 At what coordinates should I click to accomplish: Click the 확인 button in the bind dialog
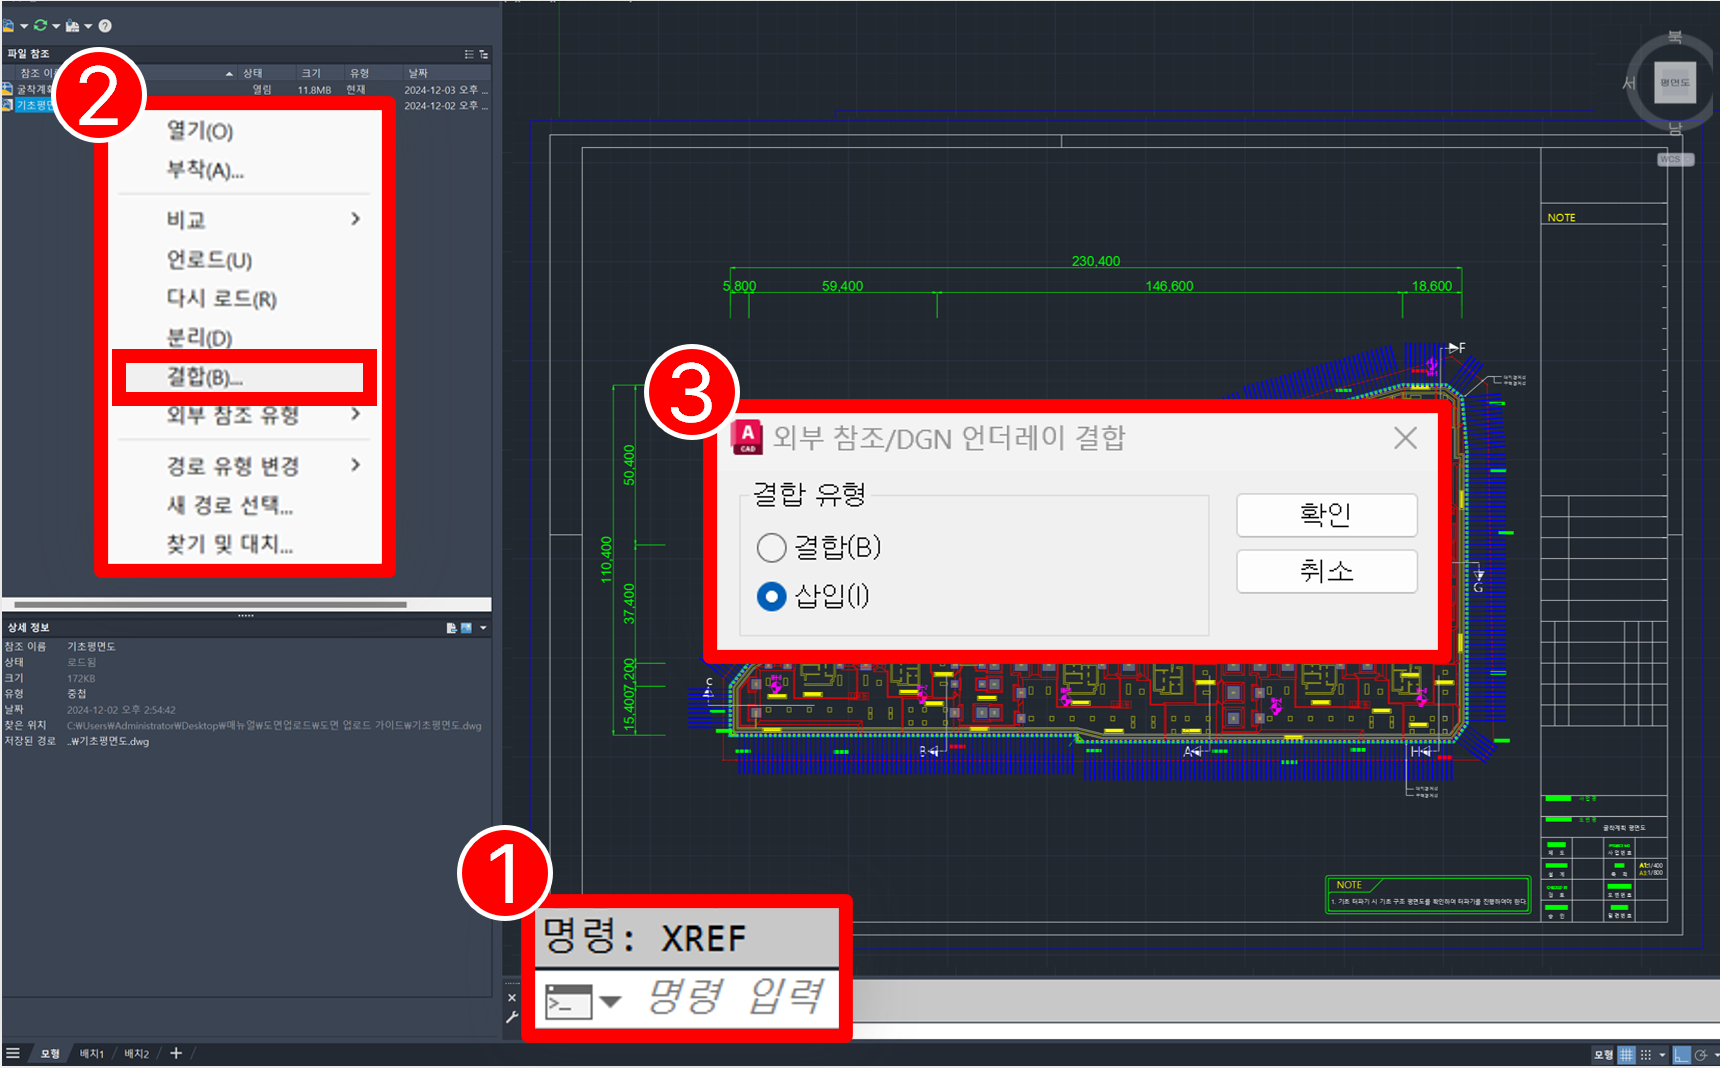tap(1326, 514)
